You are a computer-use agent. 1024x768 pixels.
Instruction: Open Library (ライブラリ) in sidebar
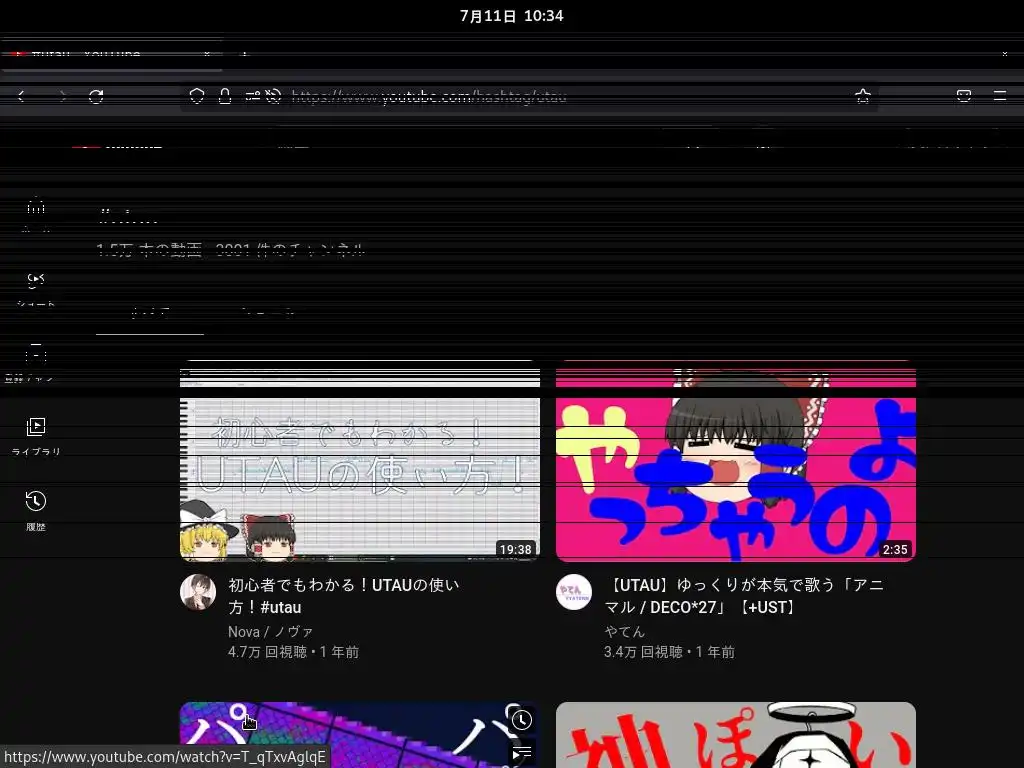(x=36, y=436)
